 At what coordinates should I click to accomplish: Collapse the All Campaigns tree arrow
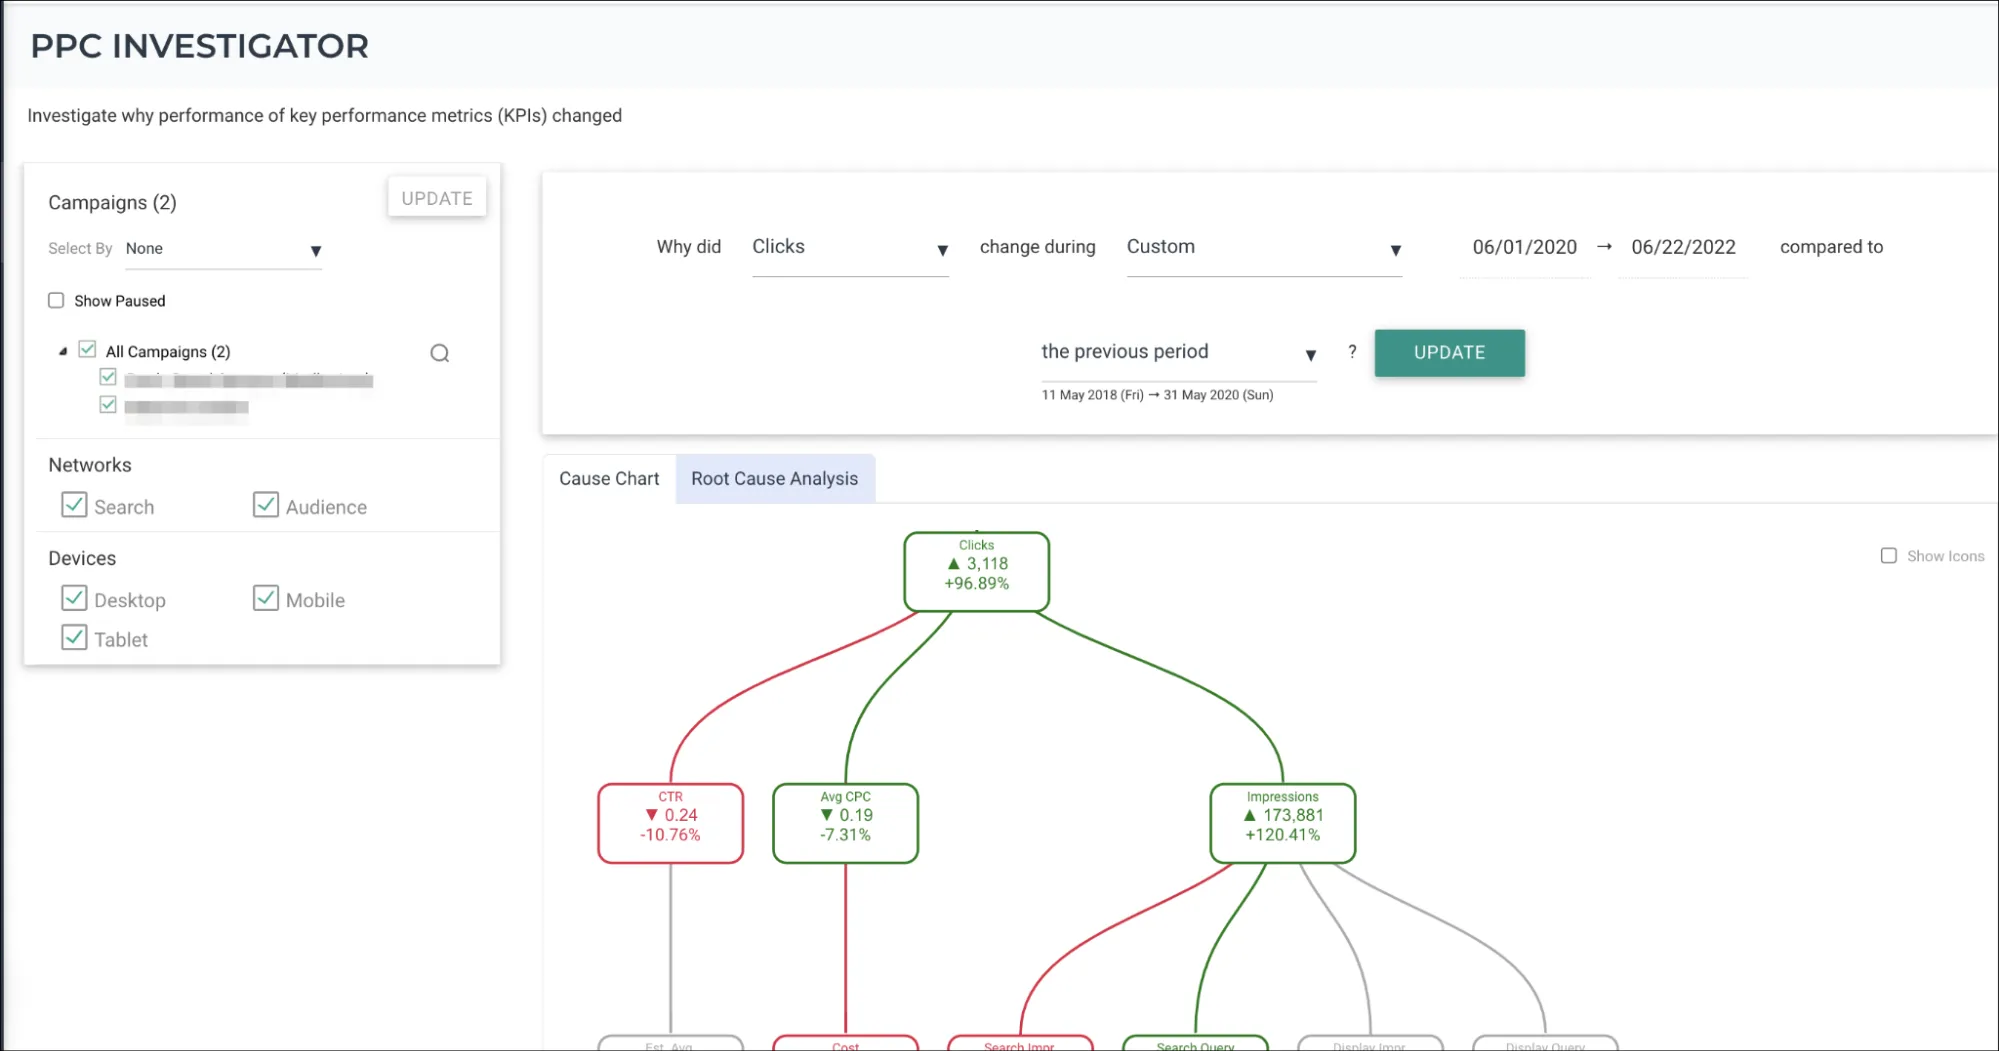tap(63, 351)
